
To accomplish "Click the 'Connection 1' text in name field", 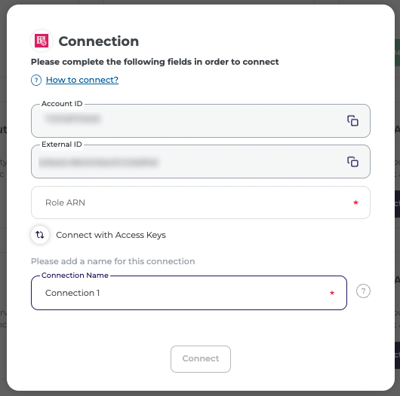I will click(72, 293).
